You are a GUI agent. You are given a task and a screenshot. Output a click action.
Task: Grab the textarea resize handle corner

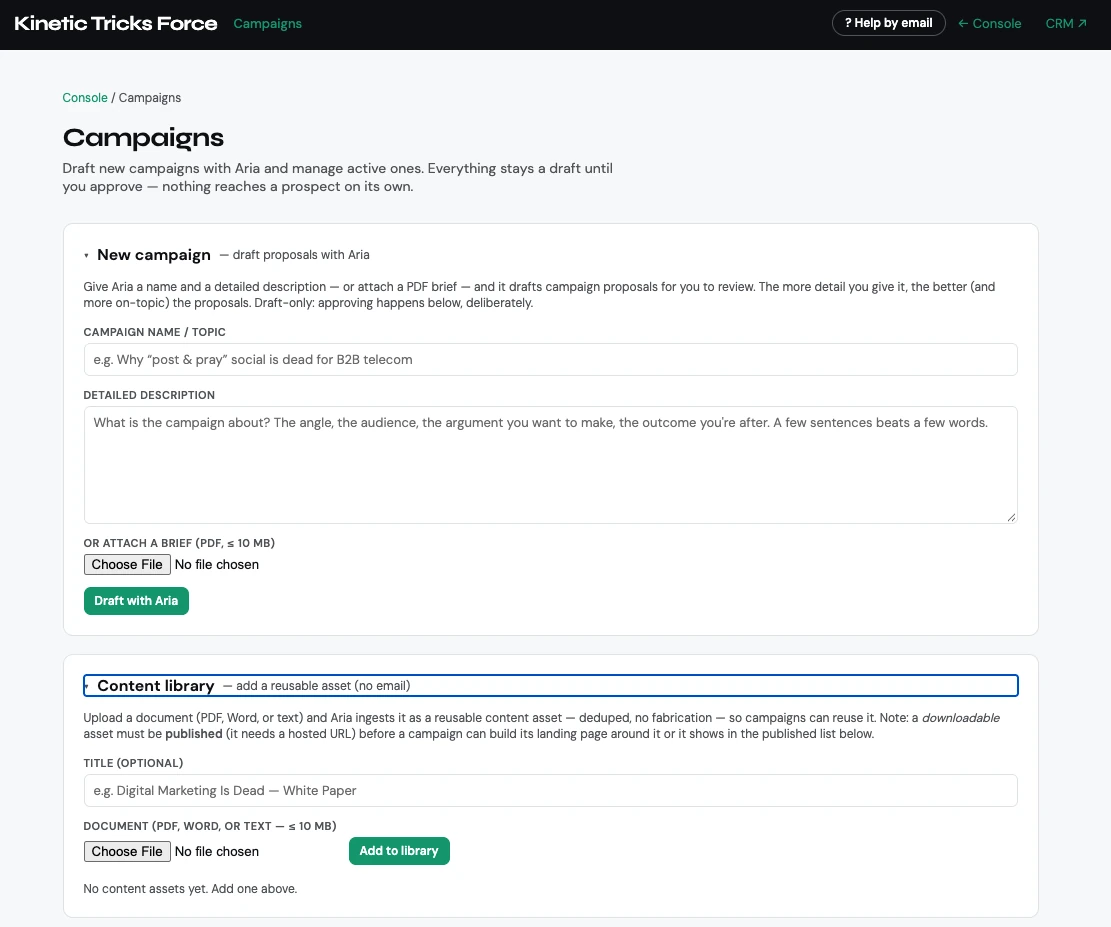point(1011,517)
